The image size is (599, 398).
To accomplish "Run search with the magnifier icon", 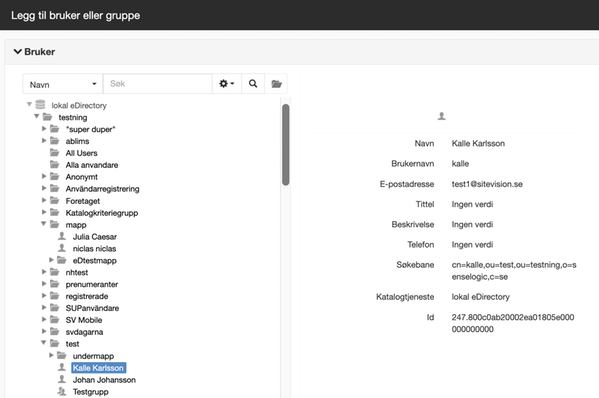I will [x=253, y=84].
